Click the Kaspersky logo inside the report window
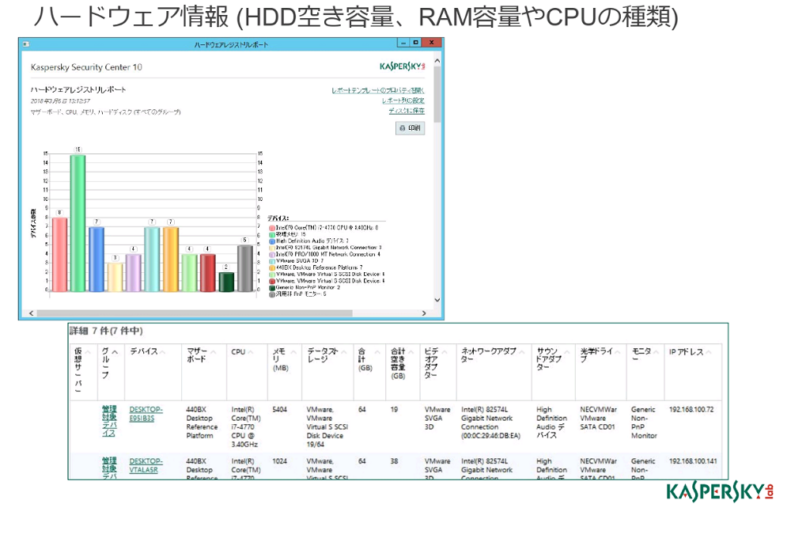 coord(402,67)
